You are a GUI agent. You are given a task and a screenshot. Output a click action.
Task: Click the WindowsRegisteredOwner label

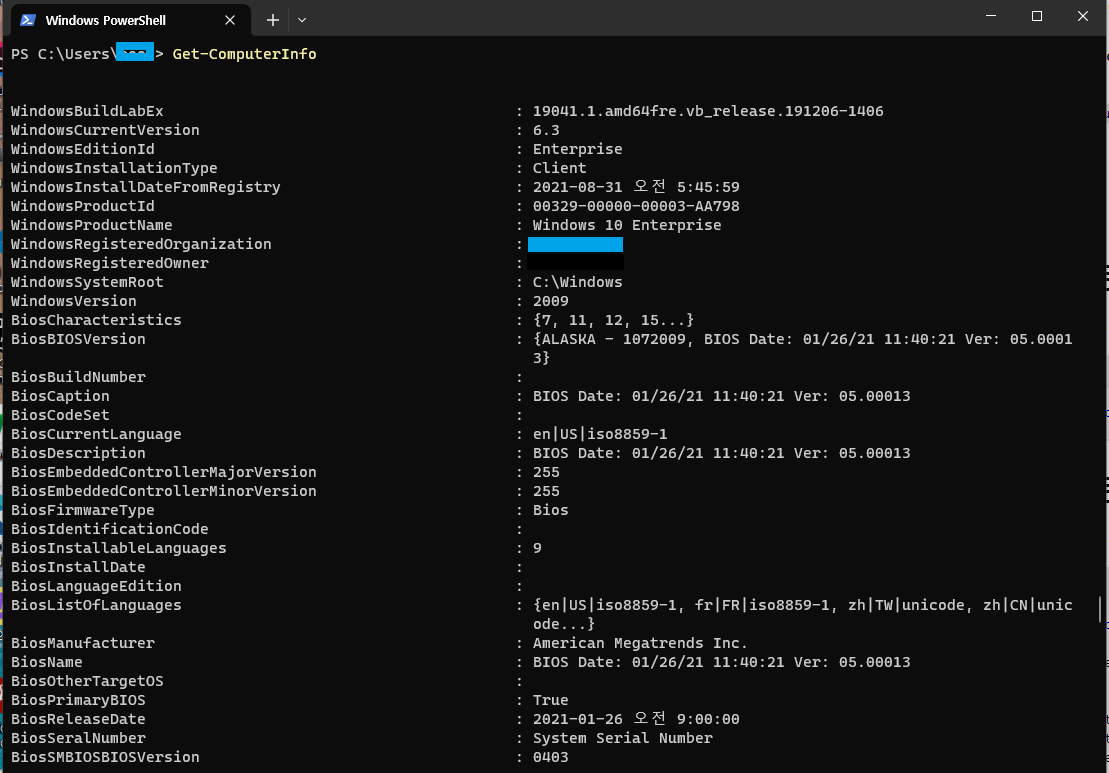coord(110,263)
